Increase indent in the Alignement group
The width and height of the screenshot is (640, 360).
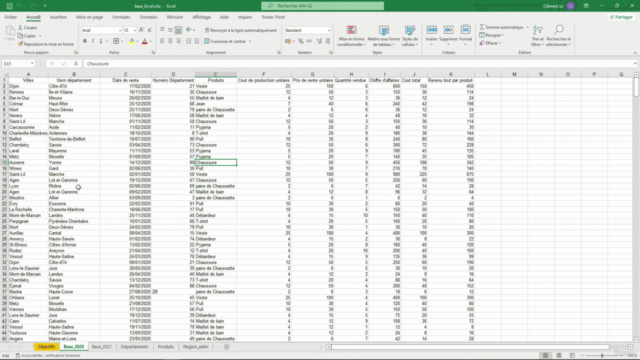click(197, 41)
